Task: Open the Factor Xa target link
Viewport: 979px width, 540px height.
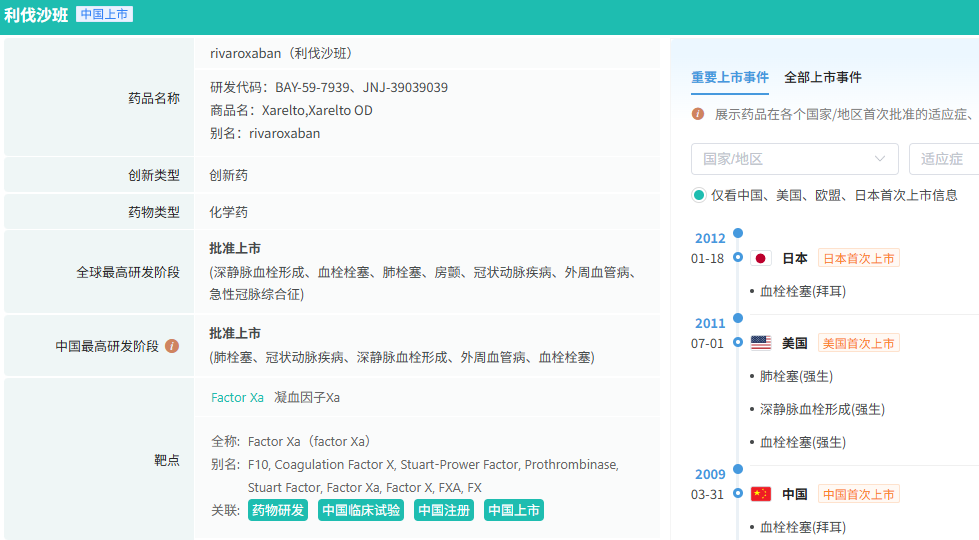Action: [x=237, y=397]
